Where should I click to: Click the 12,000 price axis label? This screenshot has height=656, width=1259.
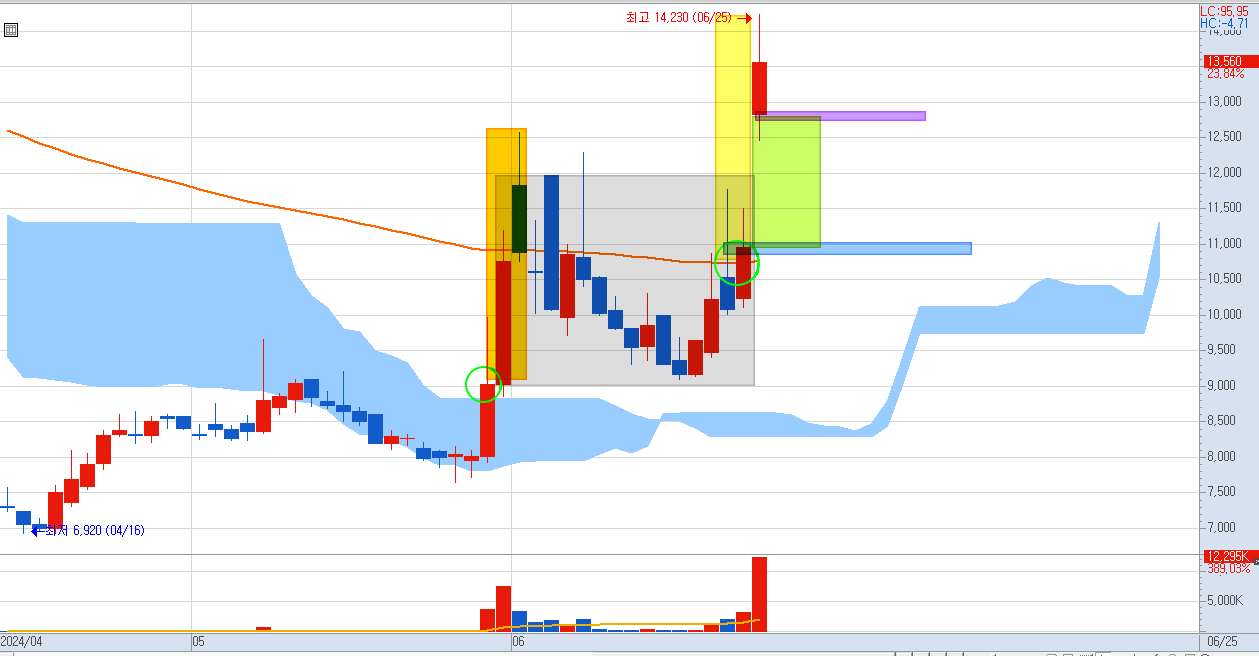coord(1224,173)
